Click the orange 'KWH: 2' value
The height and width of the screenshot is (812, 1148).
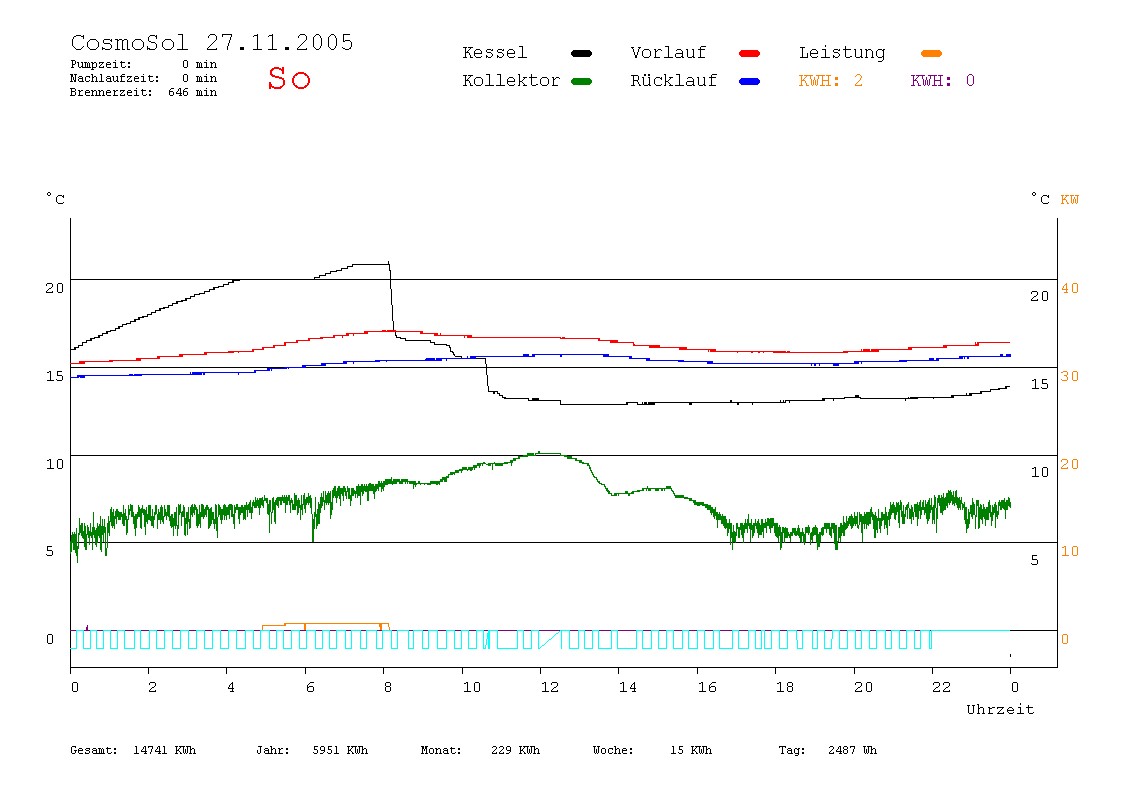tap(831, 81)
